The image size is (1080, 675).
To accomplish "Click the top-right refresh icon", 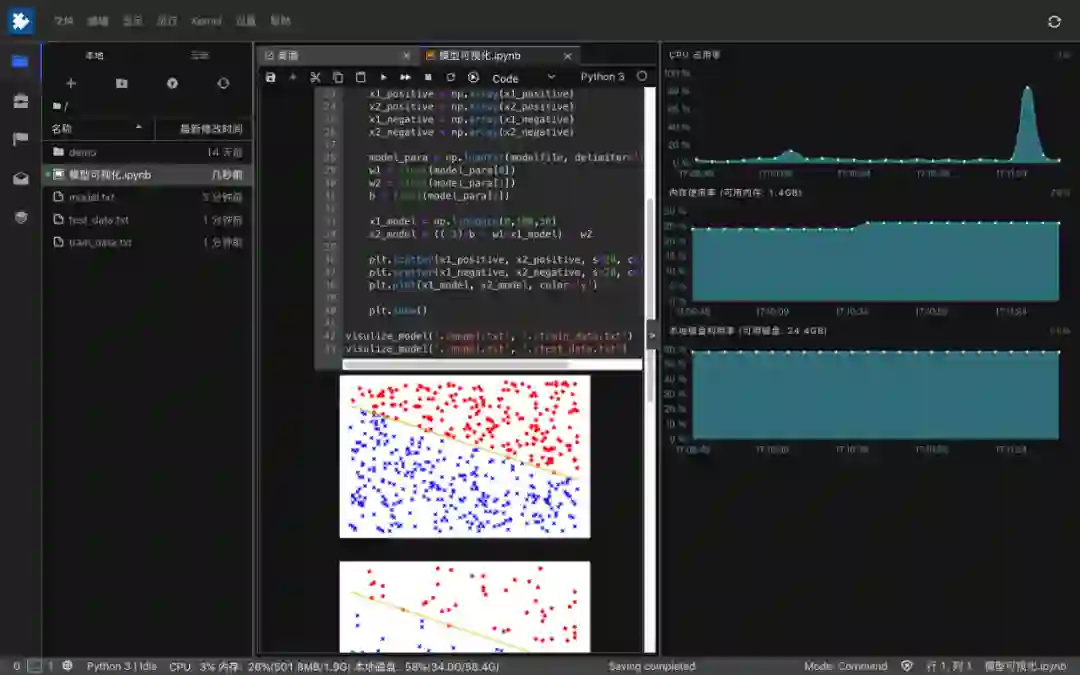I will [x=1054, y=21].
